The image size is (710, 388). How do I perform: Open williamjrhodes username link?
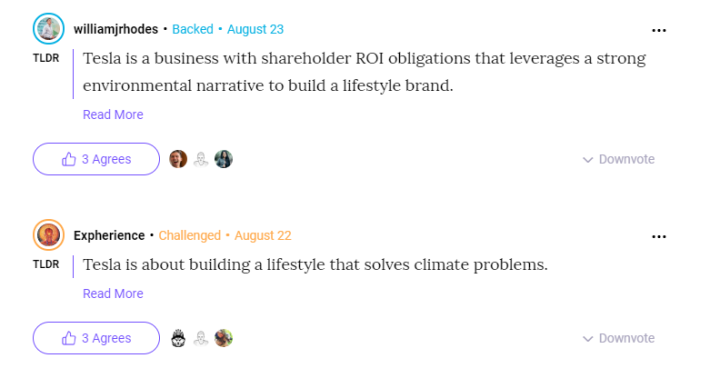coord(116,29)
